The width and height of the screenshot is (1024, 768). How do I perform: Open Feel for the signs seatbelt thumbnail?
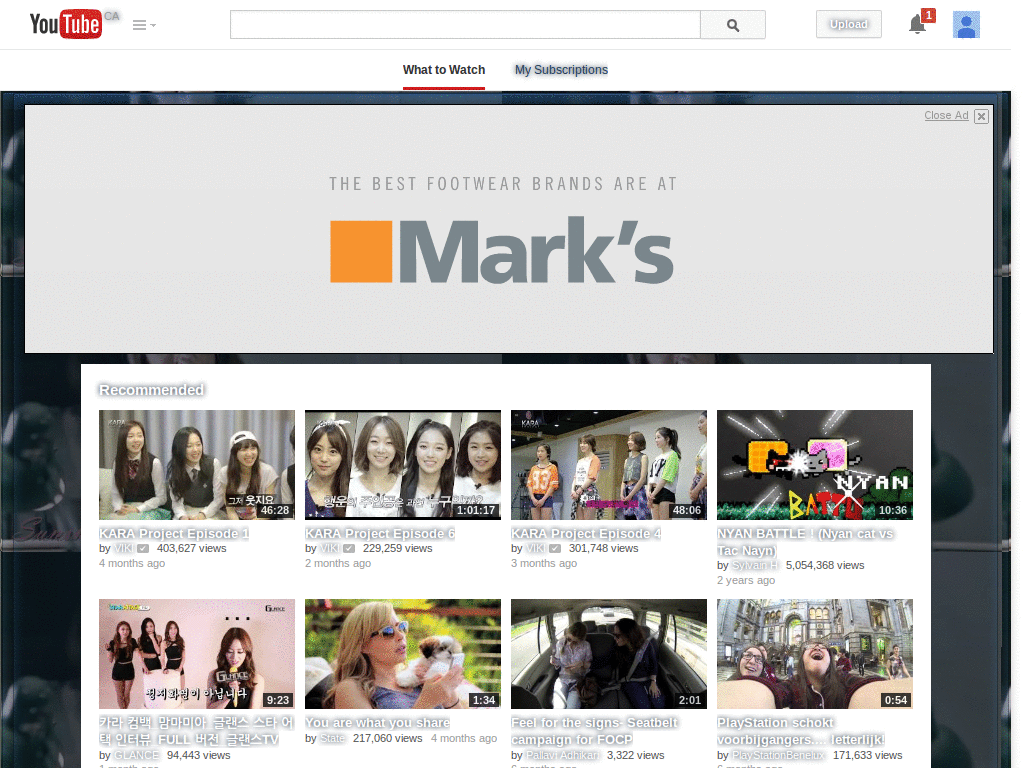click(x=609, y=654)
